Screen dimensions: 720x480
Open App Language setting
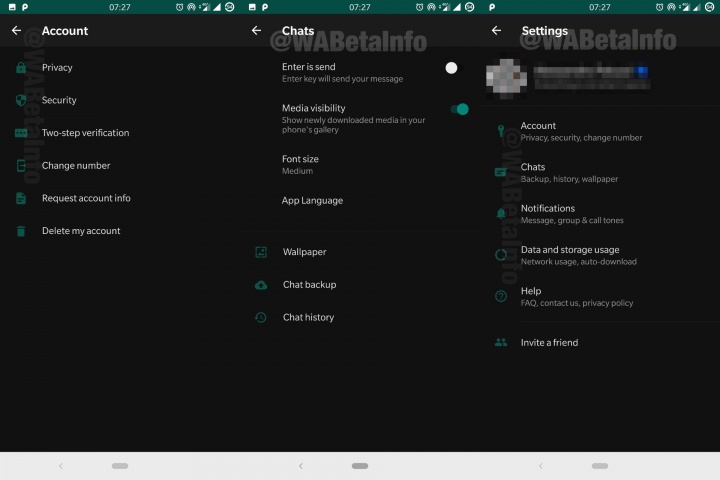(x=360, y=201)
